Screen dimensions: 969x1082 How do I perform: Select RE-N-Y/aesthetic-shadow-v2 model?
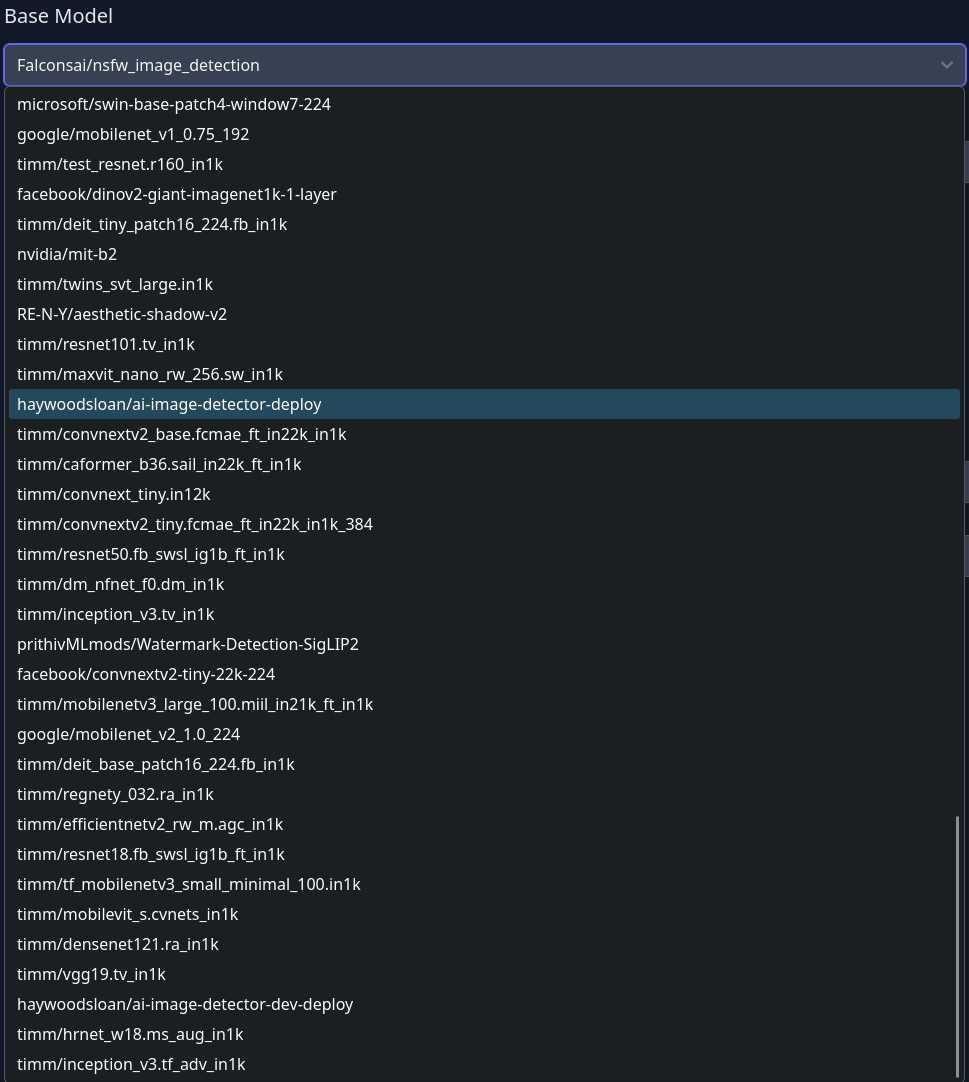coord(484,314)
